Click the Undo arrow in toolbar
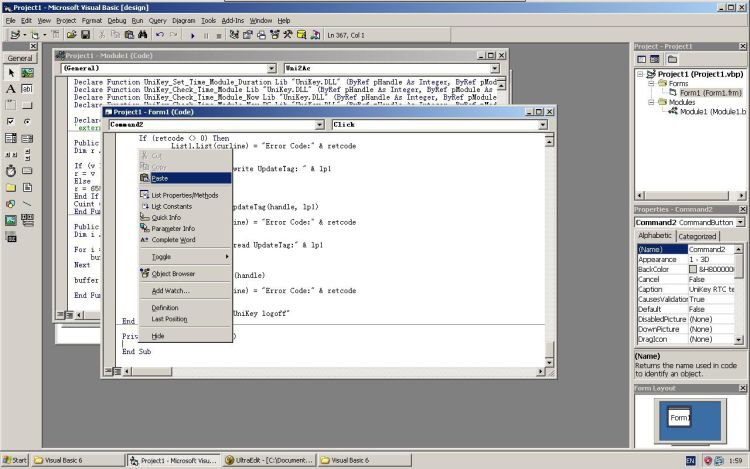 [x=160, y=35]
